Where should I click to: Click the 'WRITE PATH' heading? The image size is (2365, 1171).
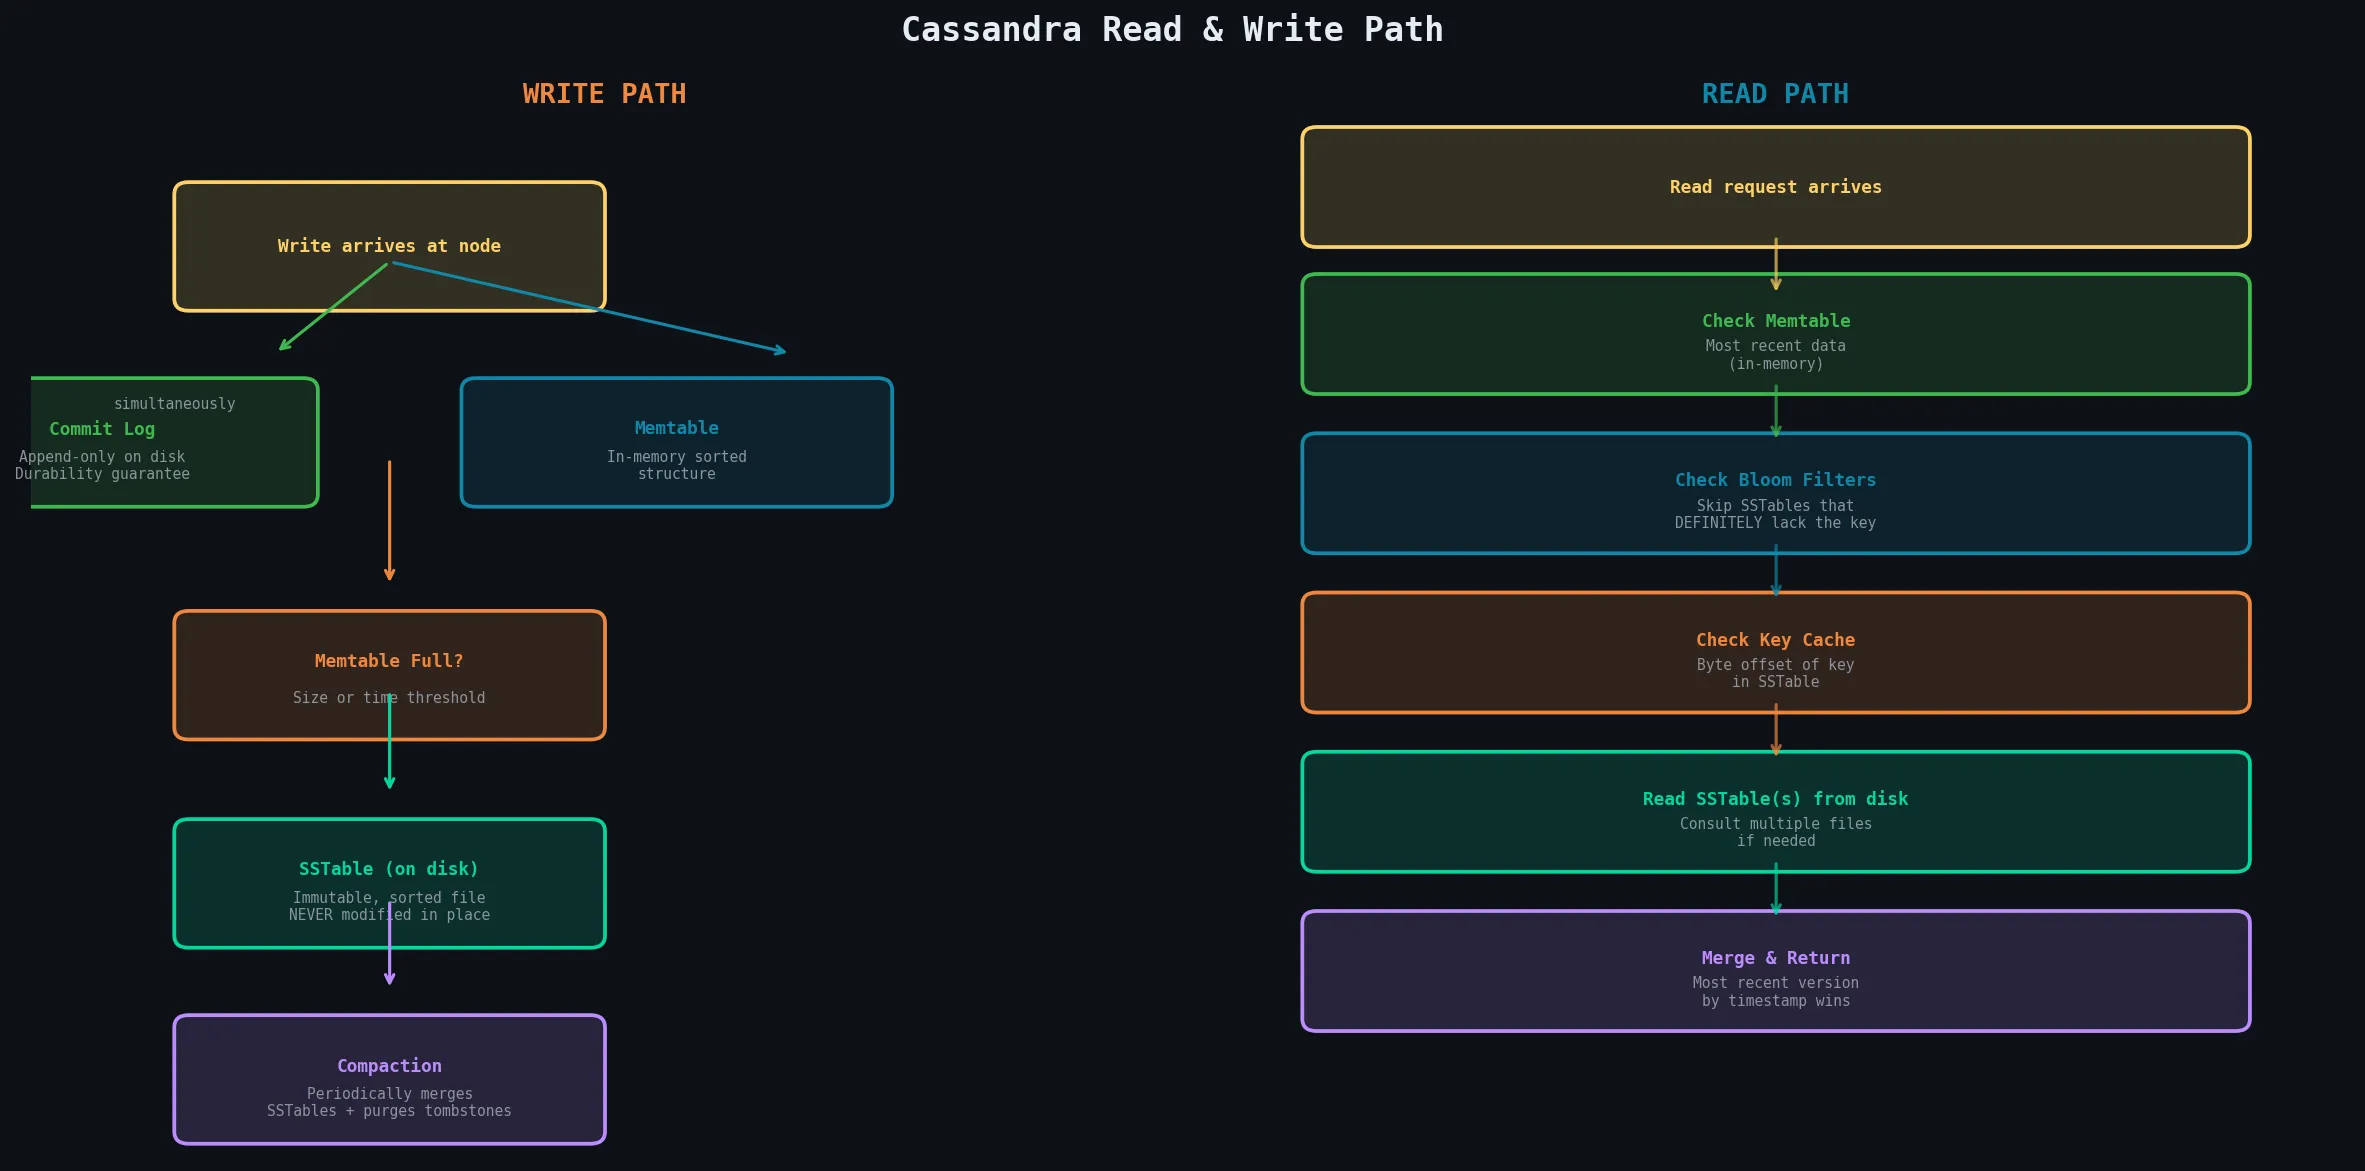point(604,94)
